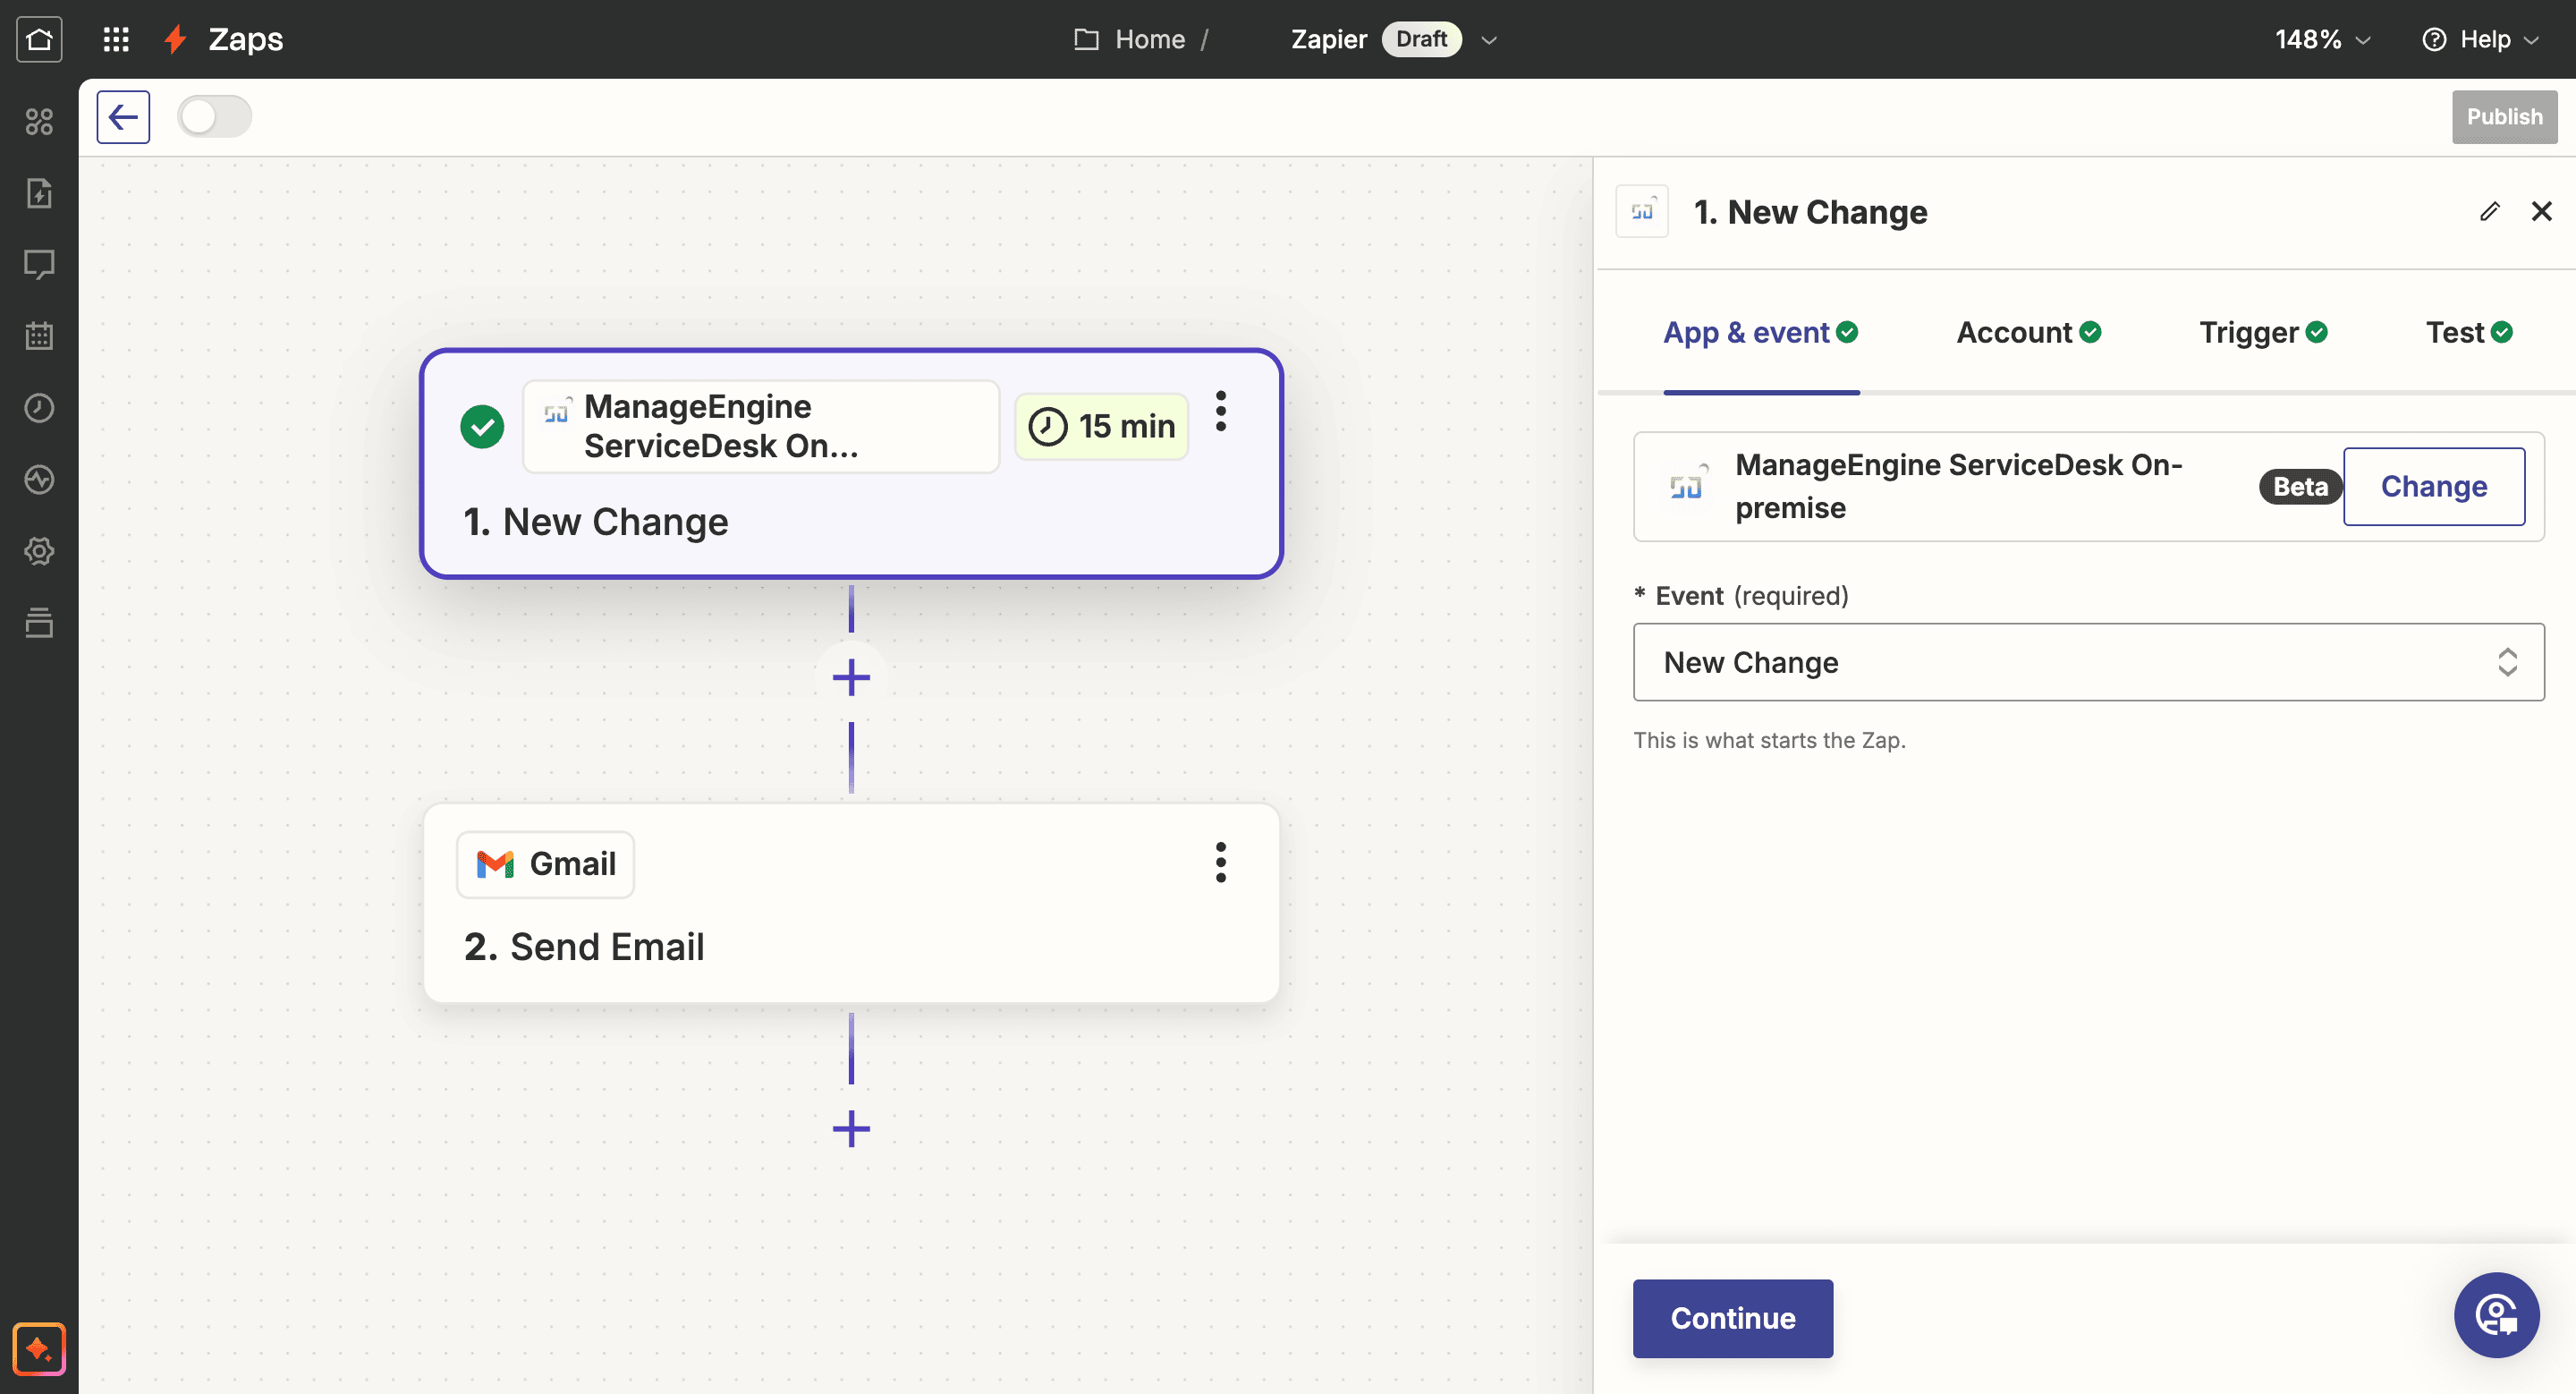Add a step after Send Email

click(851, 1129)
